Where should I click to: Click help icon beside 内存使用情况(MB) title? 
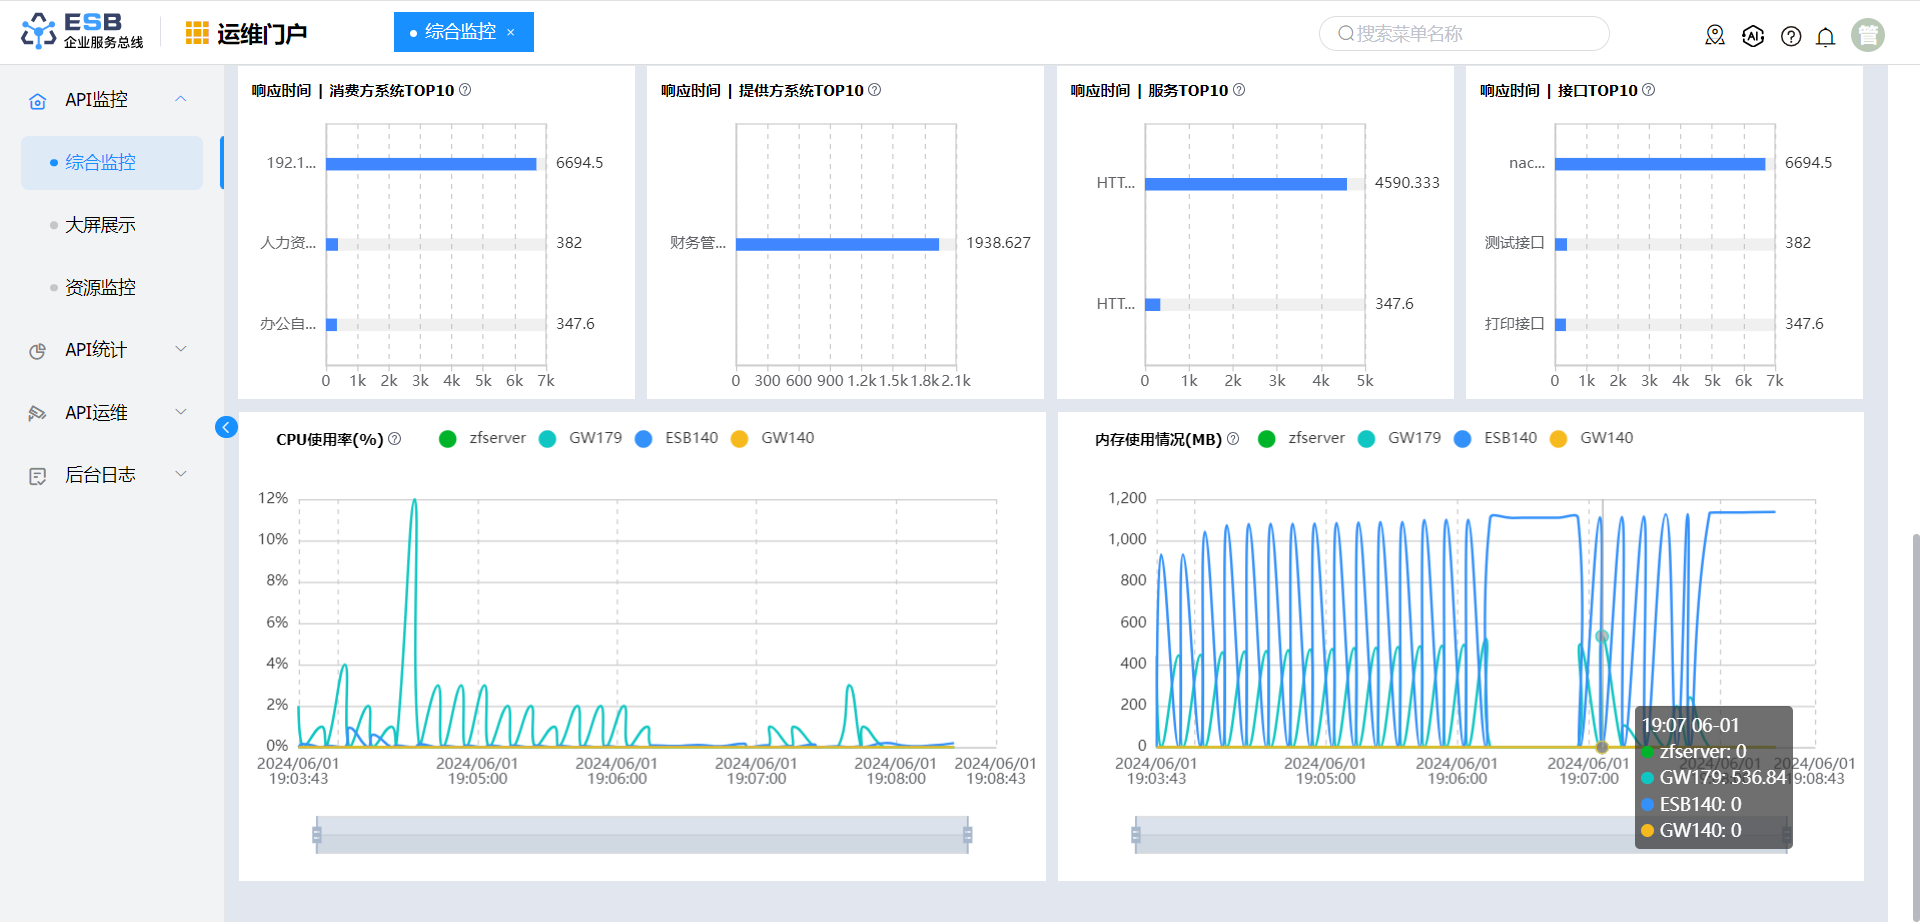1233,439
